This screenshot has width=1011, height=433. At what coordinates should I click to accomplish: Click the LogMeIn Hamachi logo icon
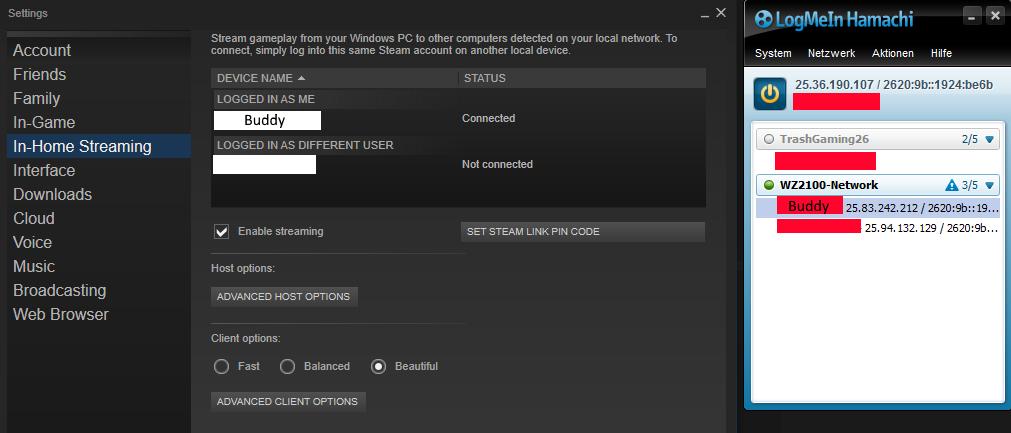tap(764, 18)
